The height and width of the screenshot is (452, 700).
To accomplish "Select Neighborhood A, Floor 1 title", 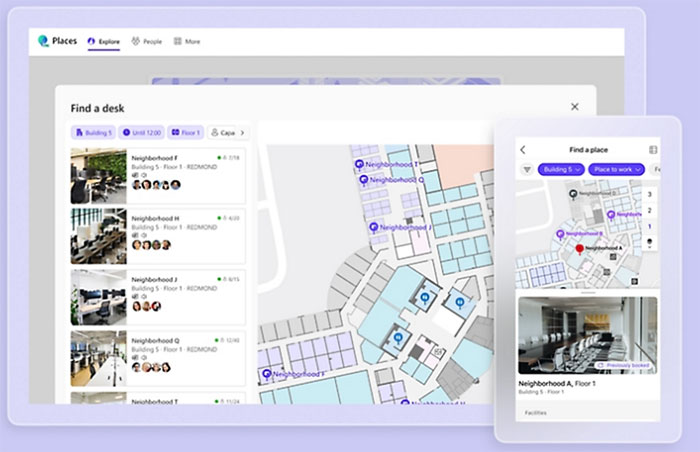I will [x=557, y=383].
